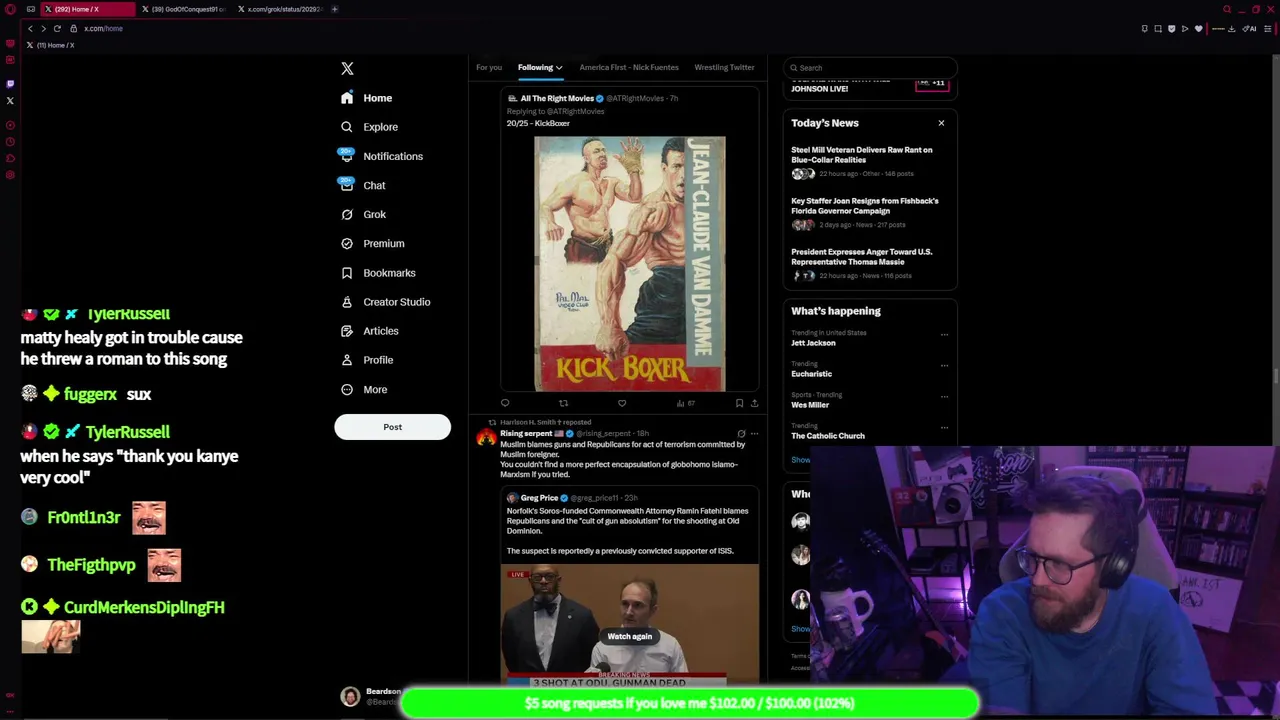Open Beardson account switcher
Image resolution: width=1280 pixels, height=720 pixels.
(371, 696)
